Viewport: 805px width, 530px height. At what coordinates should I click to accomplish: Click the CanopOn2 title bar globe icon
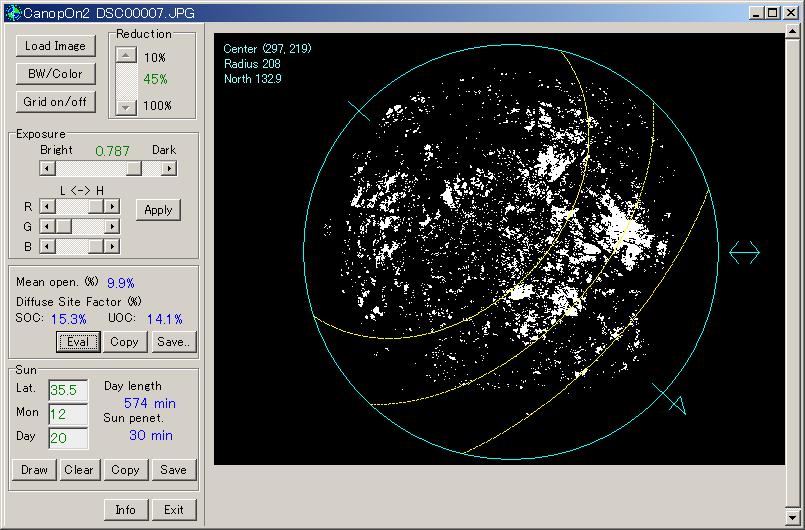click(13, 13)
